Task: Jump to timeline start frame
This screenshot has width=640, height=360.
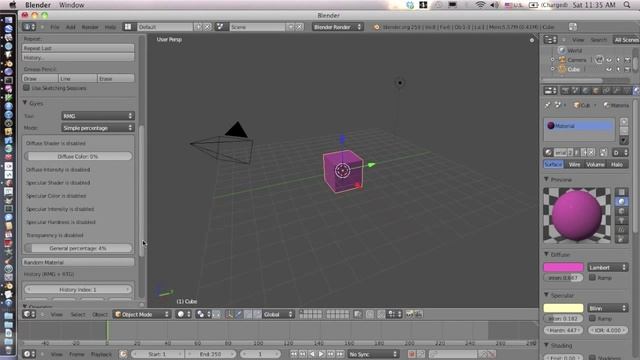Action: click(x=294, y=354)
